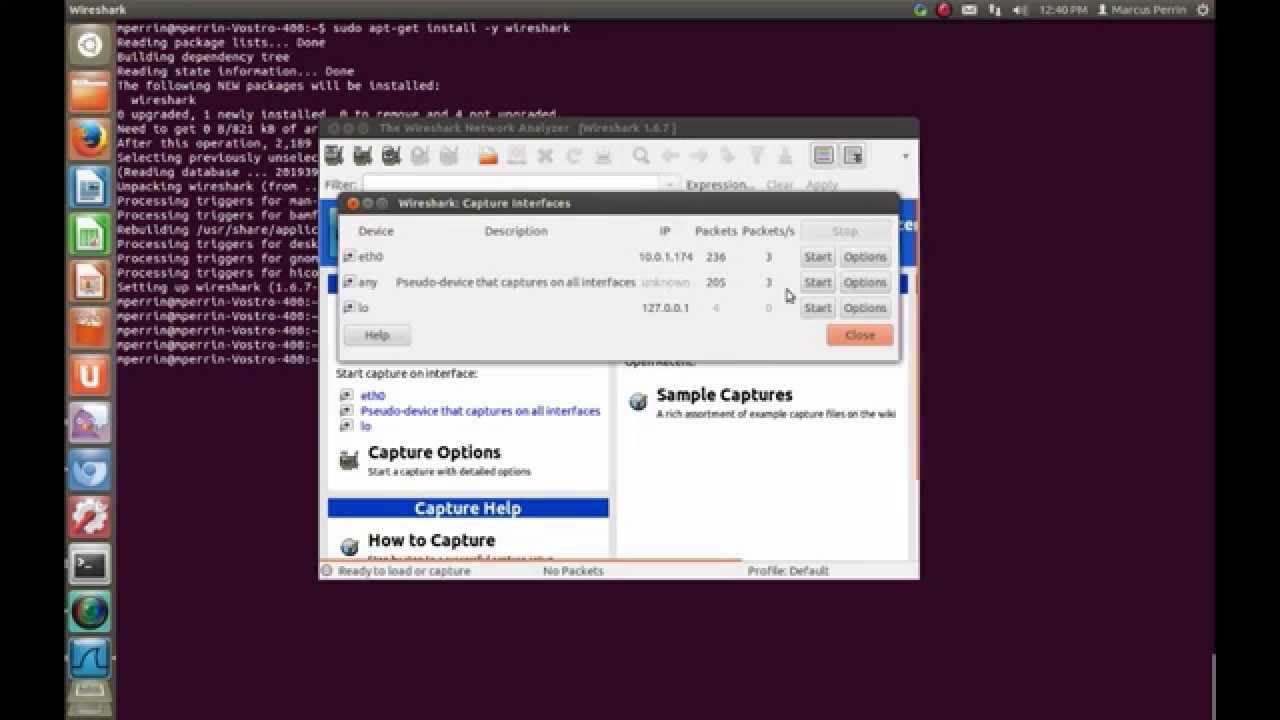Open Sample Captures on the start page
Image resolution: width=1280 pixels, height=720 pixels.
(724, 395)
